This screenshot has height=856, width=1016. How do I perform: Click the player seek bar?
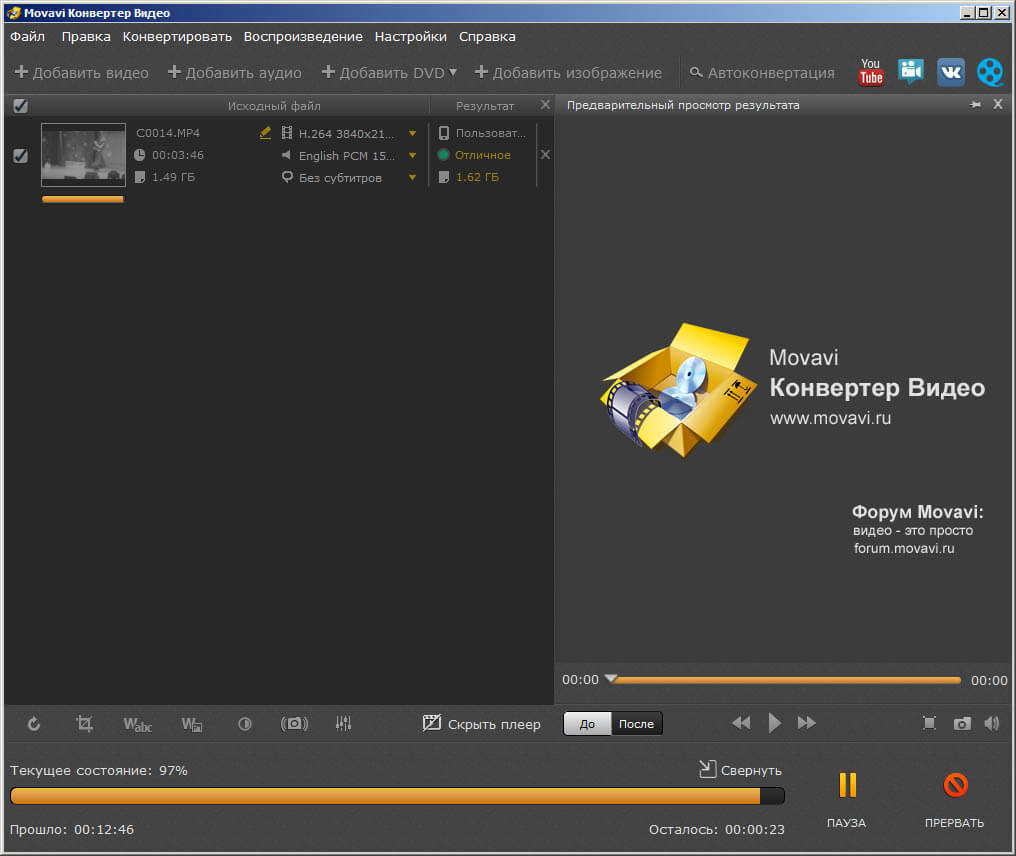click(x=787, y=680)
